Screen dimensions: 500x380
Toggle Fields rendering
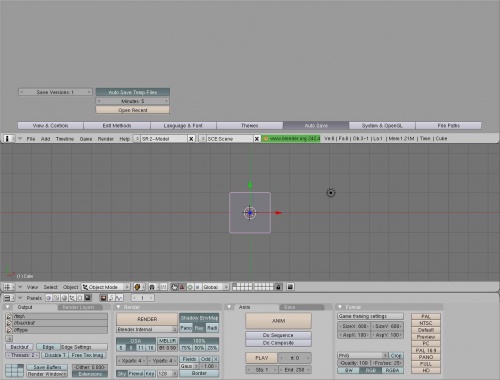189,359
